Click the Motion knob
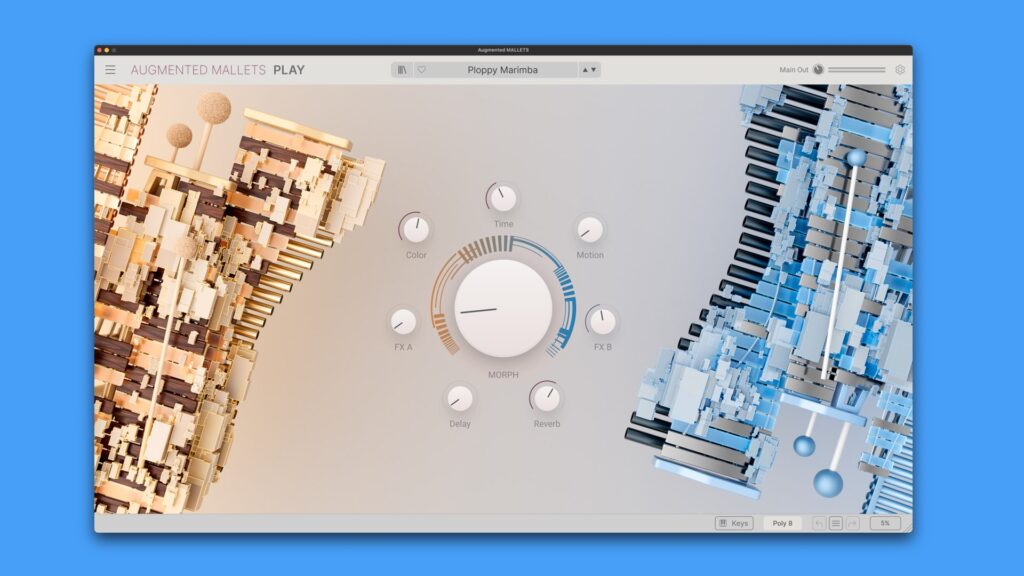Image resolution: width=1024 pixels, height=576 pixels. coord(590,230)
